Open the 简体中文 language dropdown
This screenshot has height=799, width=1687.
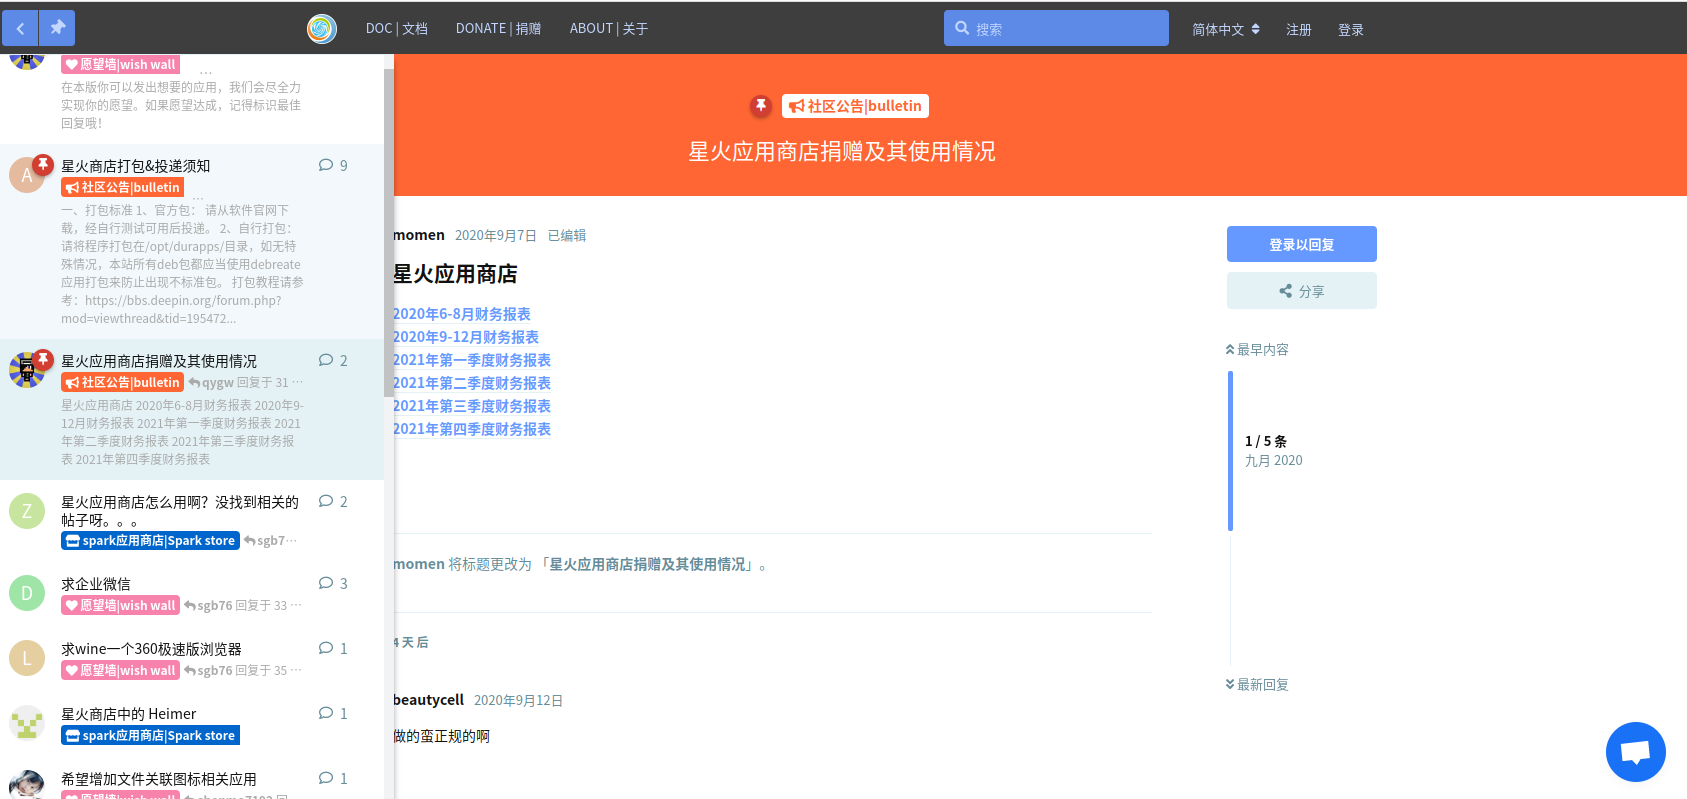pos(1225,30)
